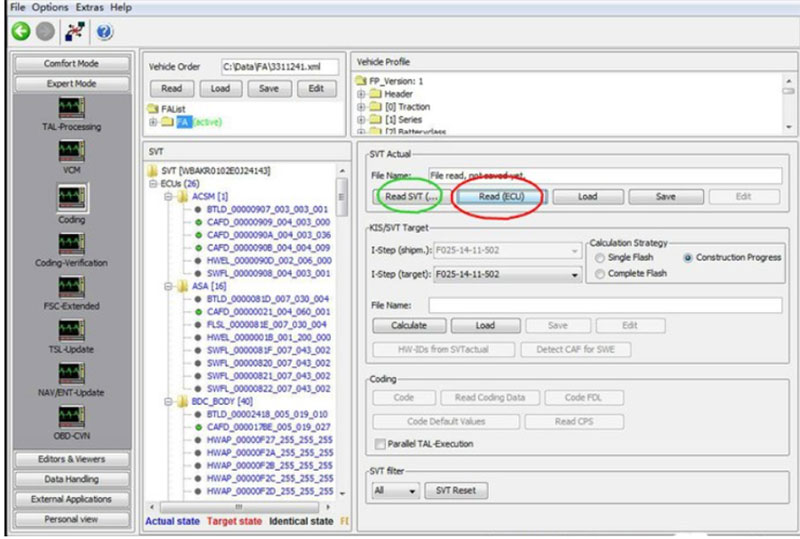Open the SVT filter All dropdown
The image size is (800, 539).
pyautogui.click(x=412, y=491)
